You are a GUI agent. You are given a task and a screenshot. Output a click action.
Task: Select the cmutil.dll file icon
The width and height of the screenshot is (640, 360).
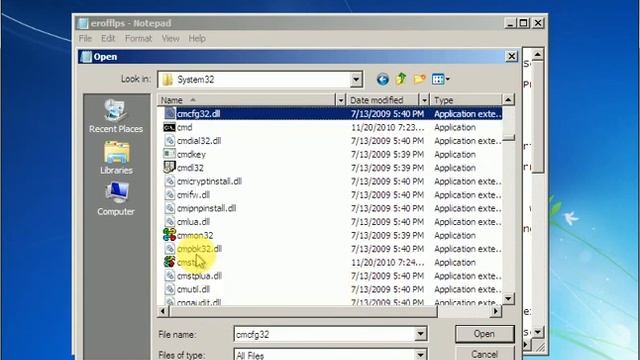[x=170, y=289]
